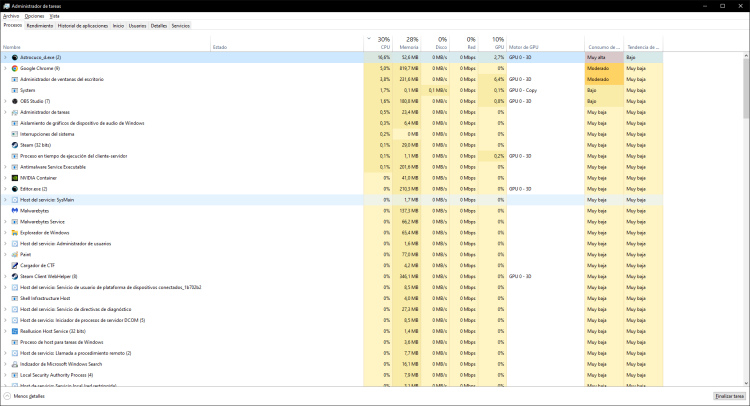Sort processes by the Memoria column
This screenshot has height=406, width=750.
409,43
